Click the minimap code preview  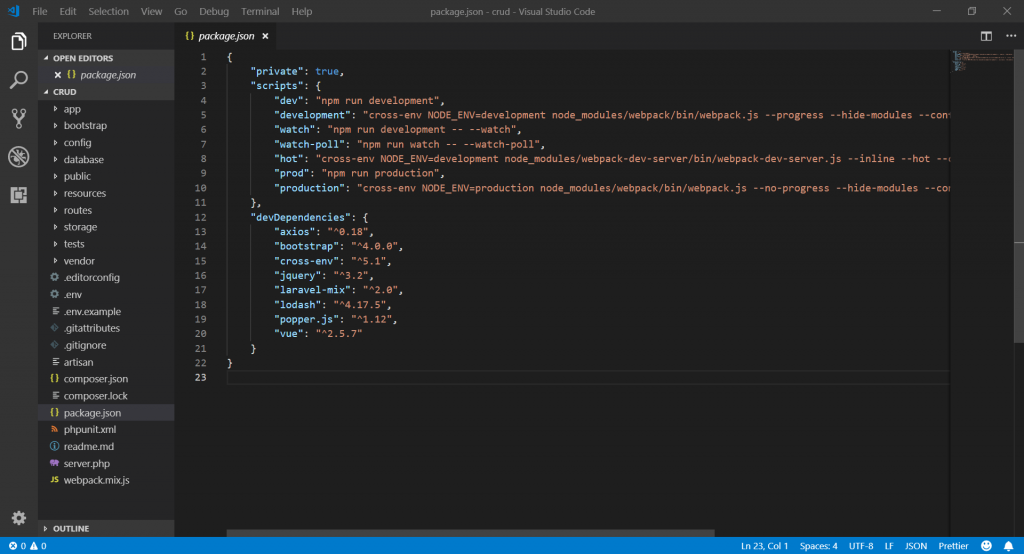coord(982,61)
